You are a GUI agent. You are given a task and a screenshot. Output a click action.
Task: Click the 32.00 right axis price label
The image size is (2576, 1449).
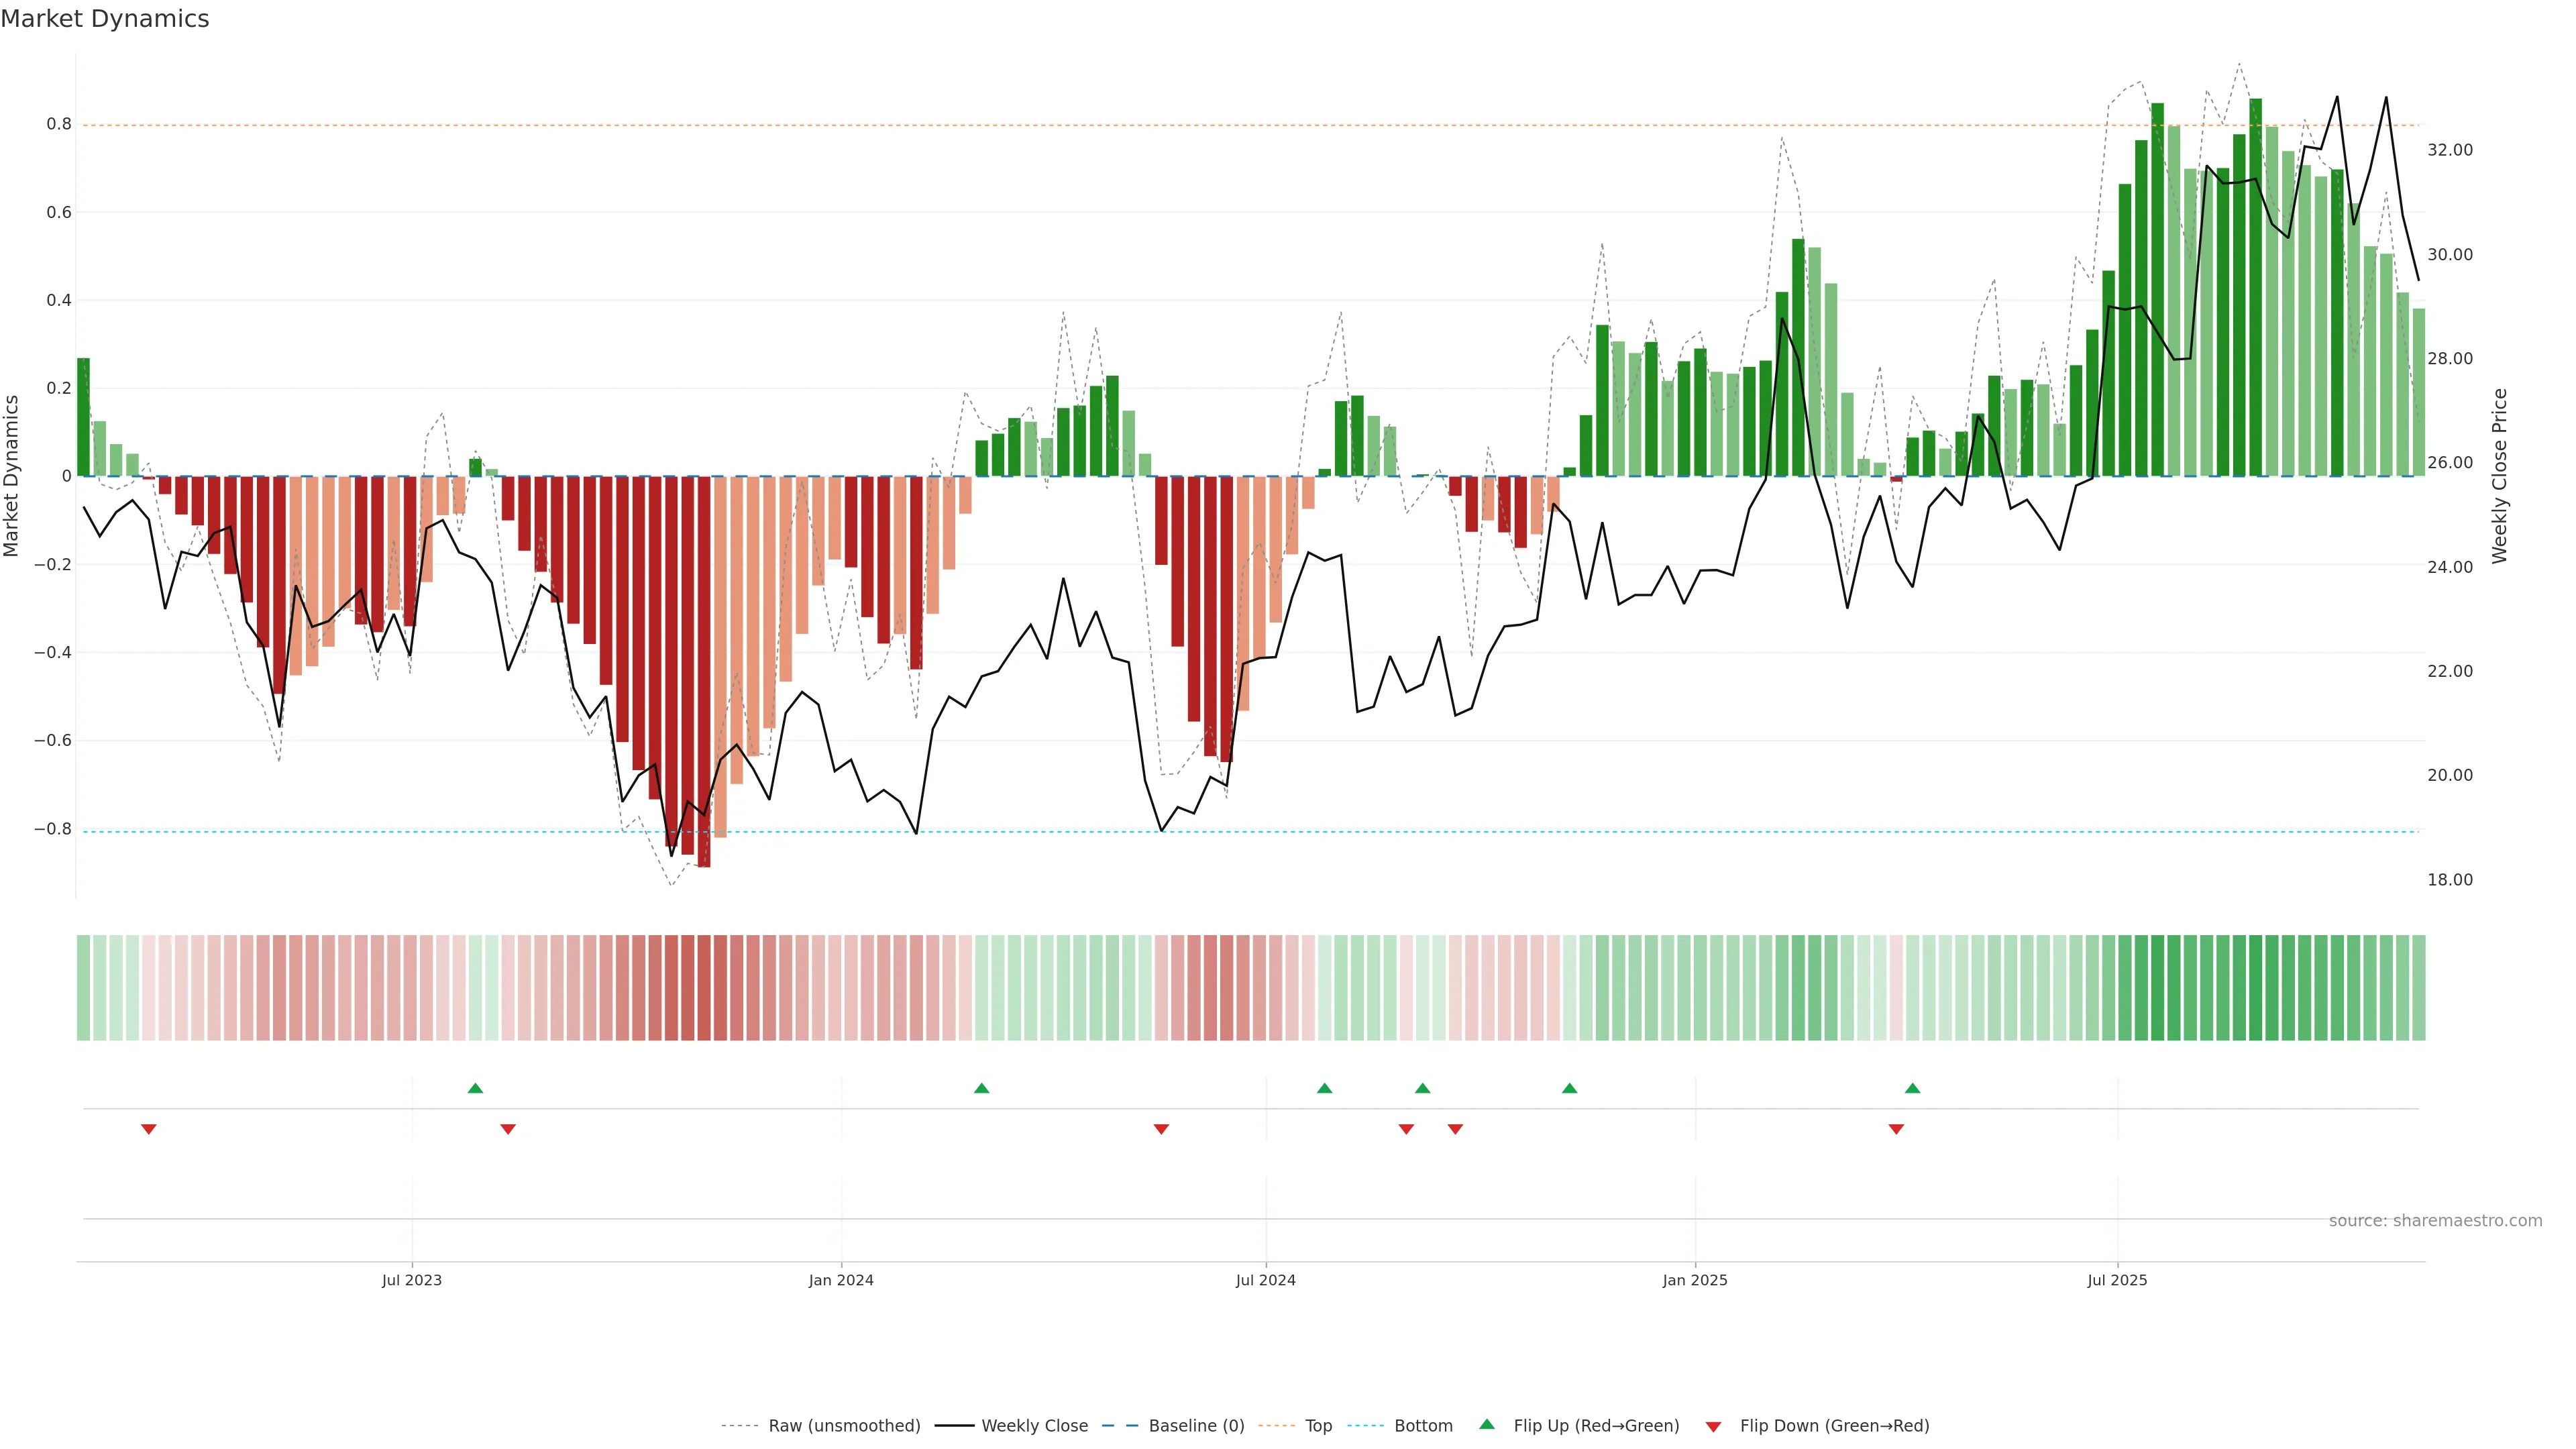(2449, 150)
